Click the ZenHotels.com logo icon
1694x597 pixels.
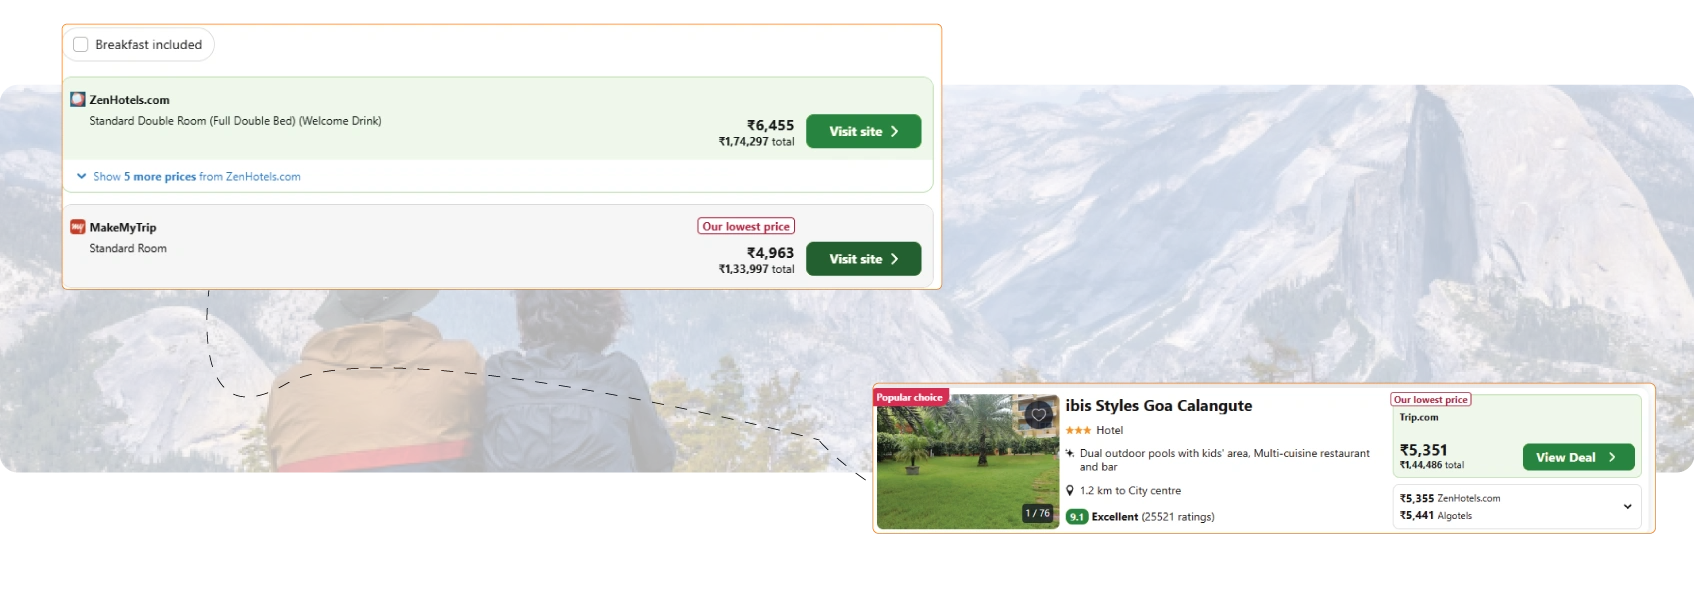pyautogui.click(x=77, y=99)
